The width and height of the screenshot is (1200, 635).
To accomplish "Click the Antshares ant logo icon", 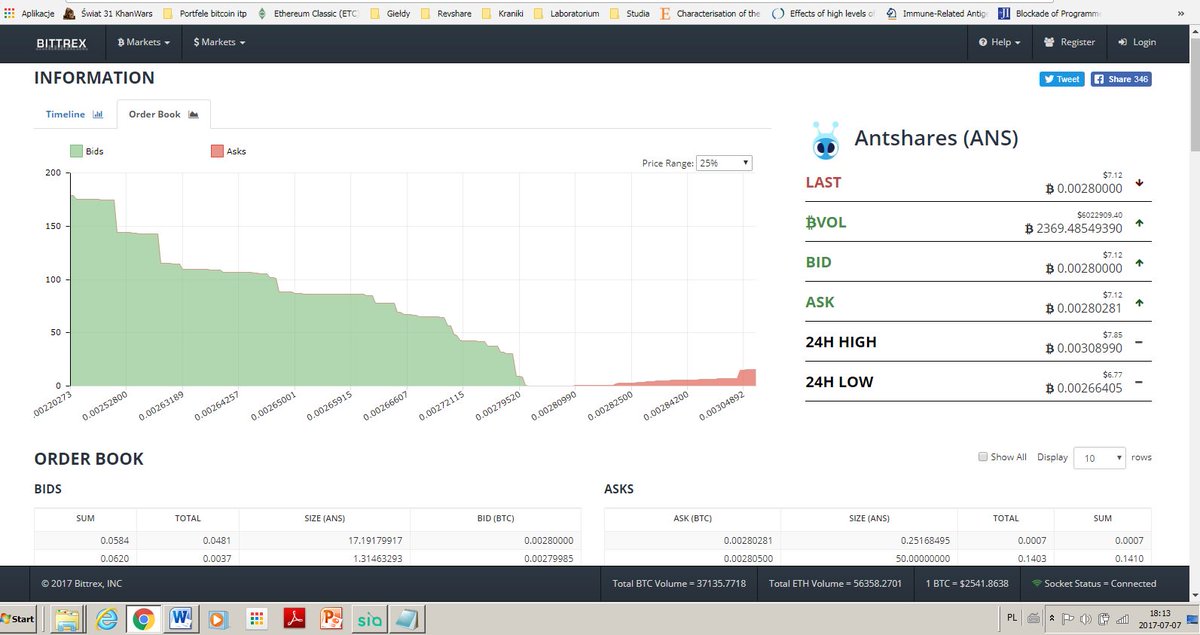I will [x=825, y=140].
